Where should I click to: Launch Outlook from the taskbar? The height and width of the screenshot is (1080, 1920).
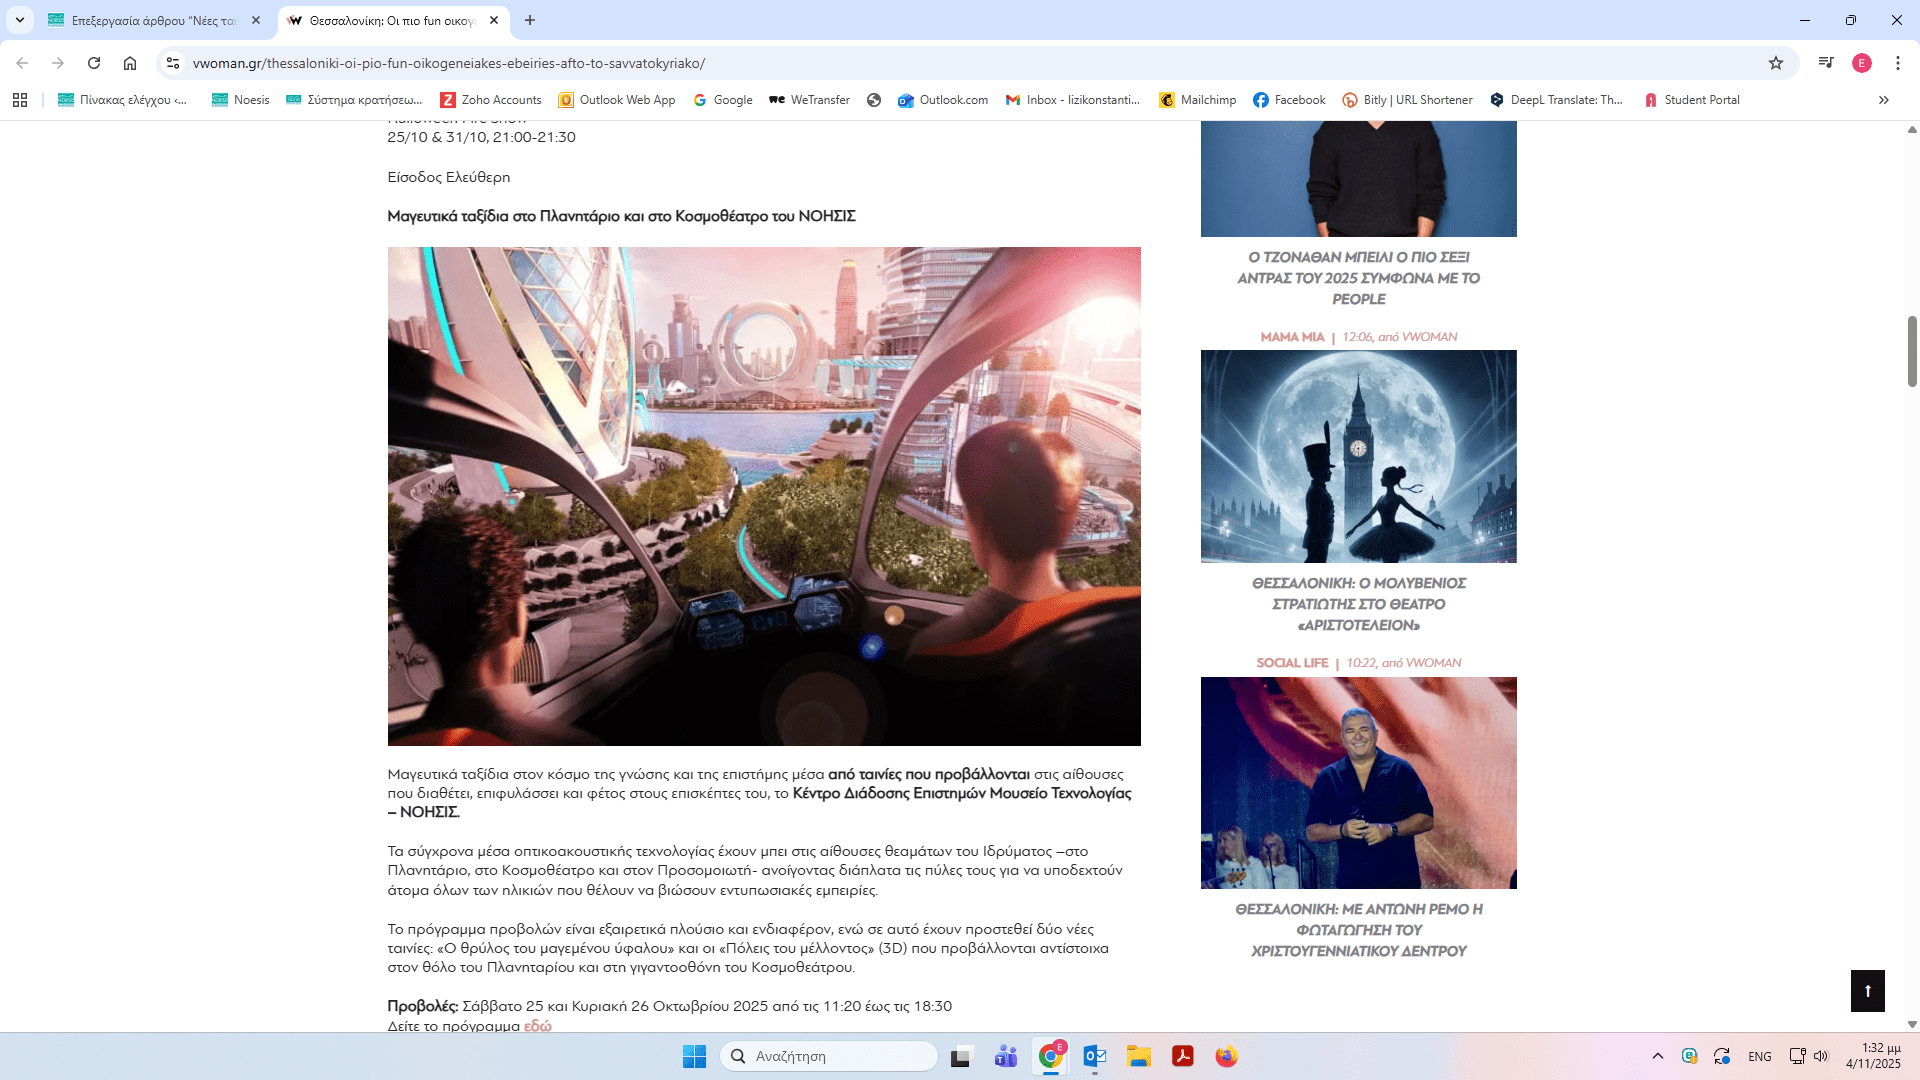[1094, 1057]
